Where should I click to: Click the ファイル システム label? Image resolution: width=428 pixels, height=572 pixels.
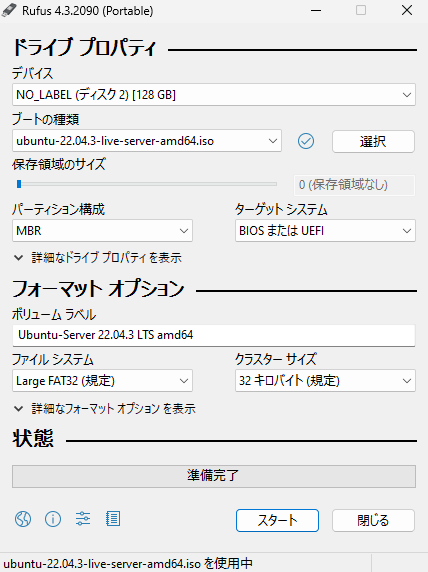coord(53,360)
